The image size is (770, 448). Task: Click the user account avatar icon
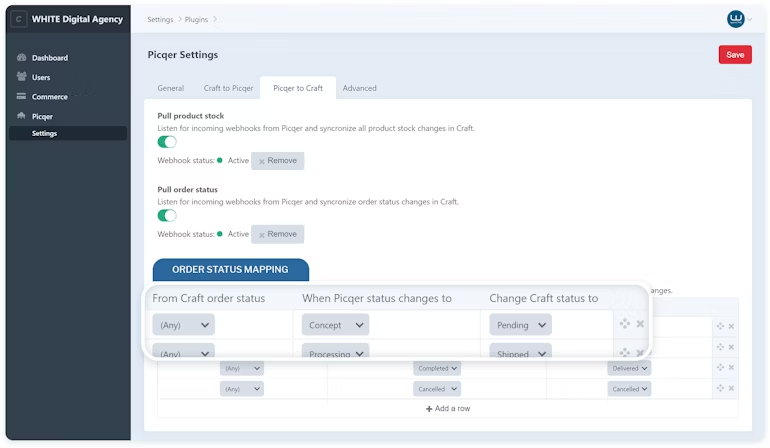pos(736,19)
